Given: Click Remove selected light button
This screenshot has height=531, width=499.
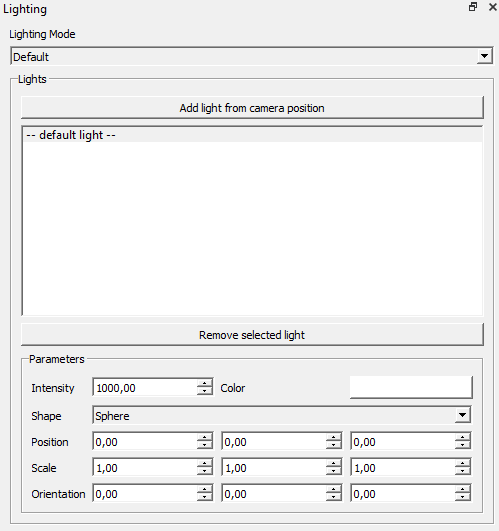Looking at the screenshot, I should (x=252, y=335).
